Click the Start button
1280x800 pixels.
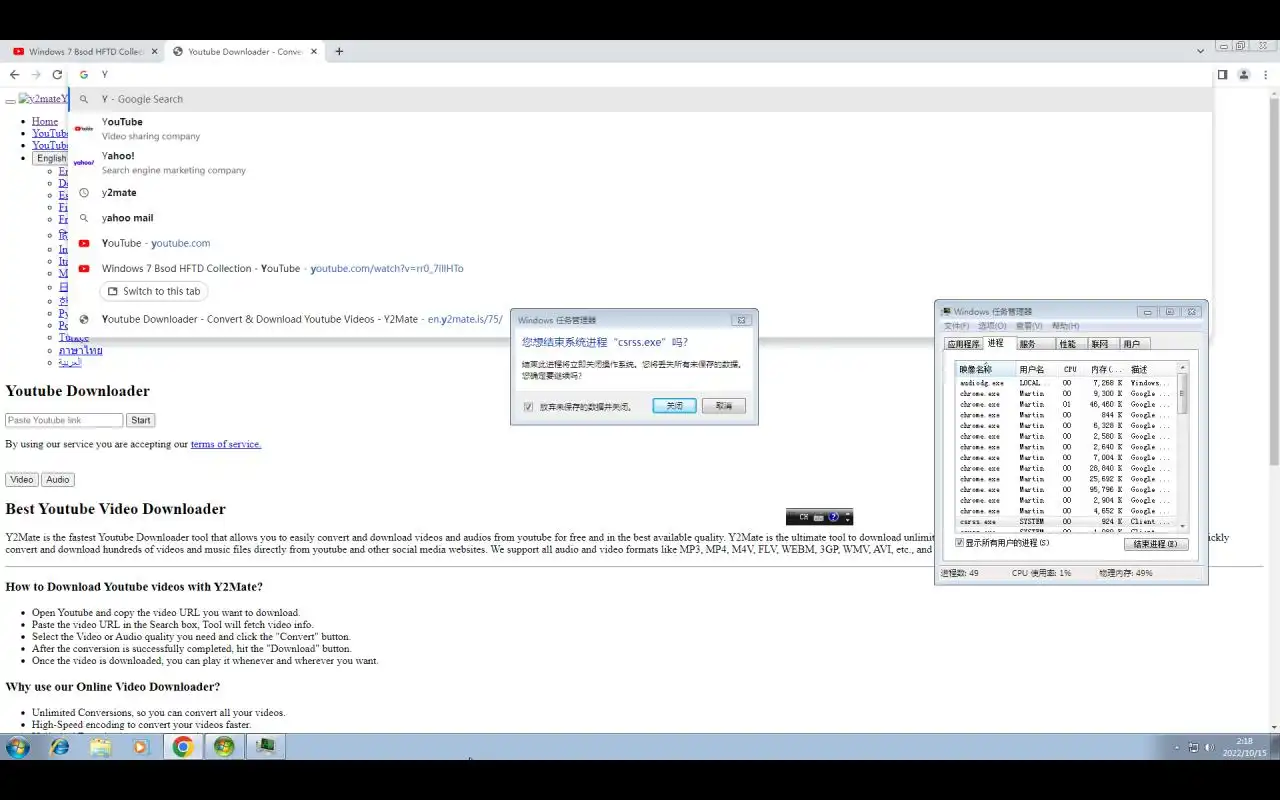click(141, 420)
